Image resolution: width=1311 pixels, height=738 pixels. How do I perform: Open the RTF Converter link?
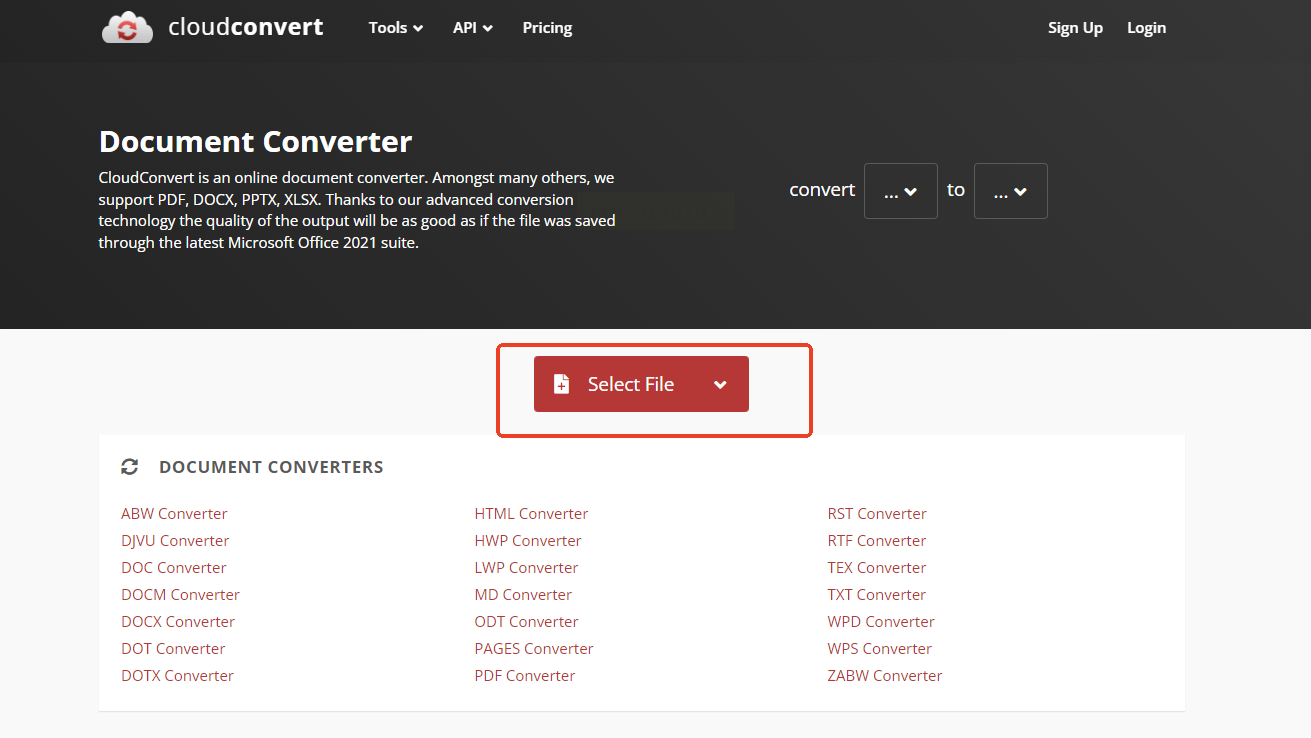pos(877,541)
